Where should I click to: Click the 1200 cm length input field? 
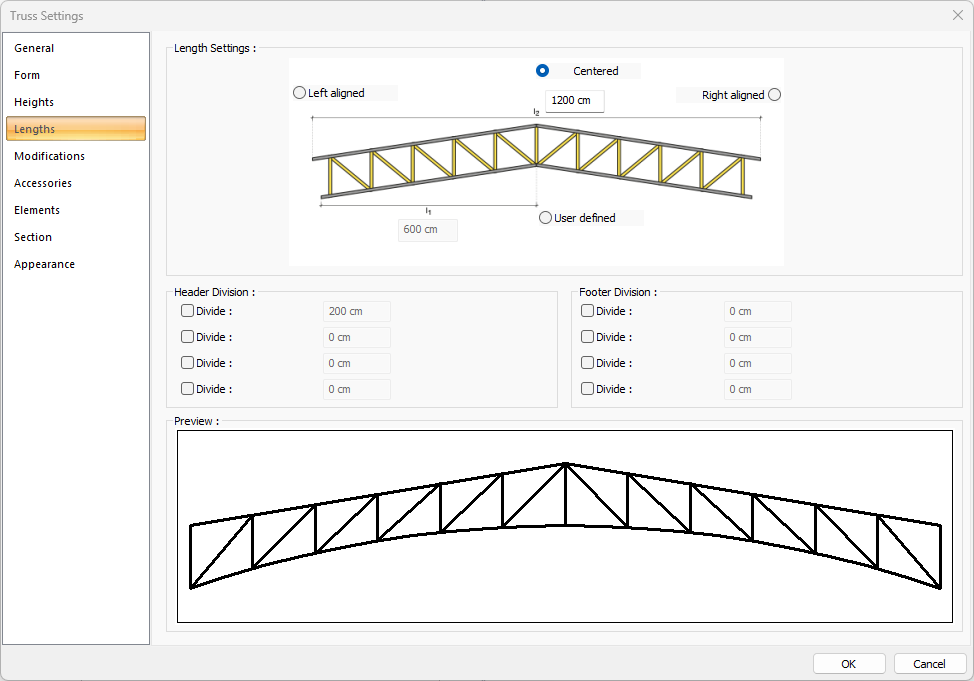574,101
